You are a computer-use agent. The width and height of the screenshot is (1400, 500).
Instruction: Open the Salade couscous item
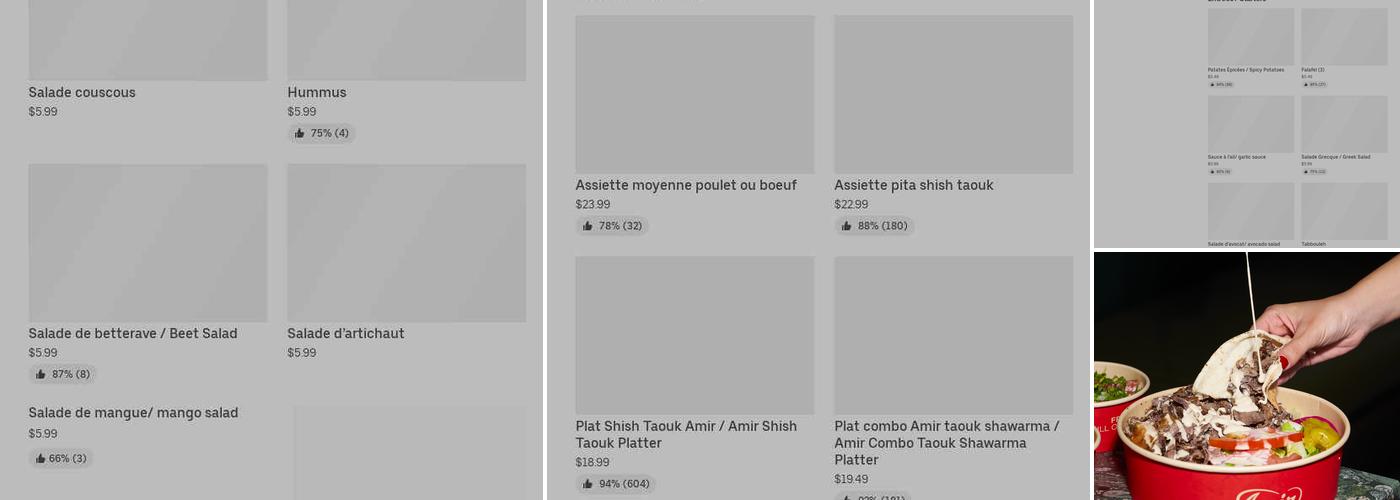click(x=82, y=93)
